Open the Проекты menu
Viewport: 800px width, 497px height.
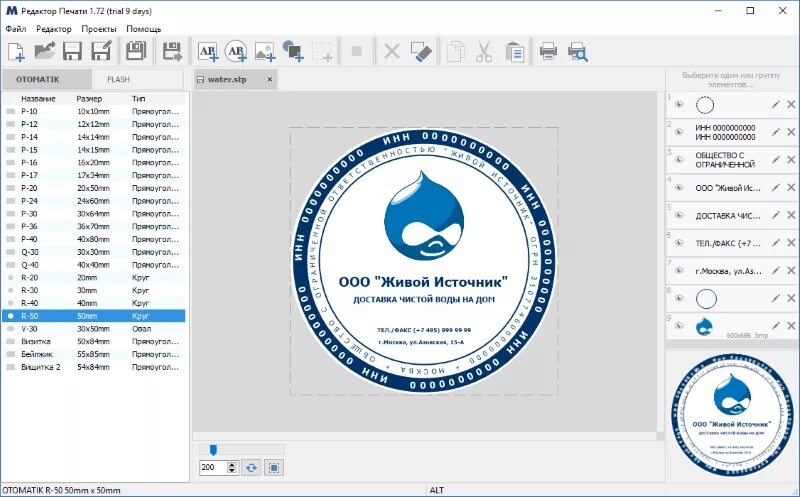tap(99, 29)
